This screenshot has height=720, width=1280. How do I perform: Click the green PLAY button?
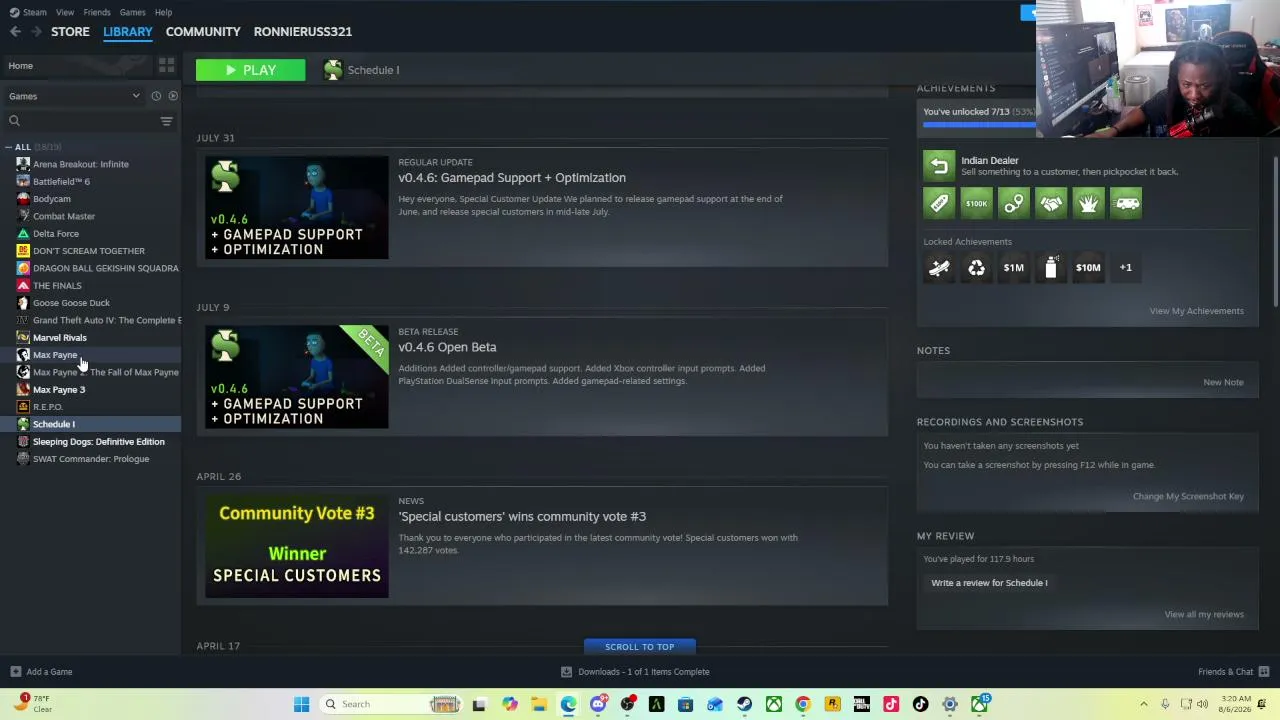click(251, 70)
